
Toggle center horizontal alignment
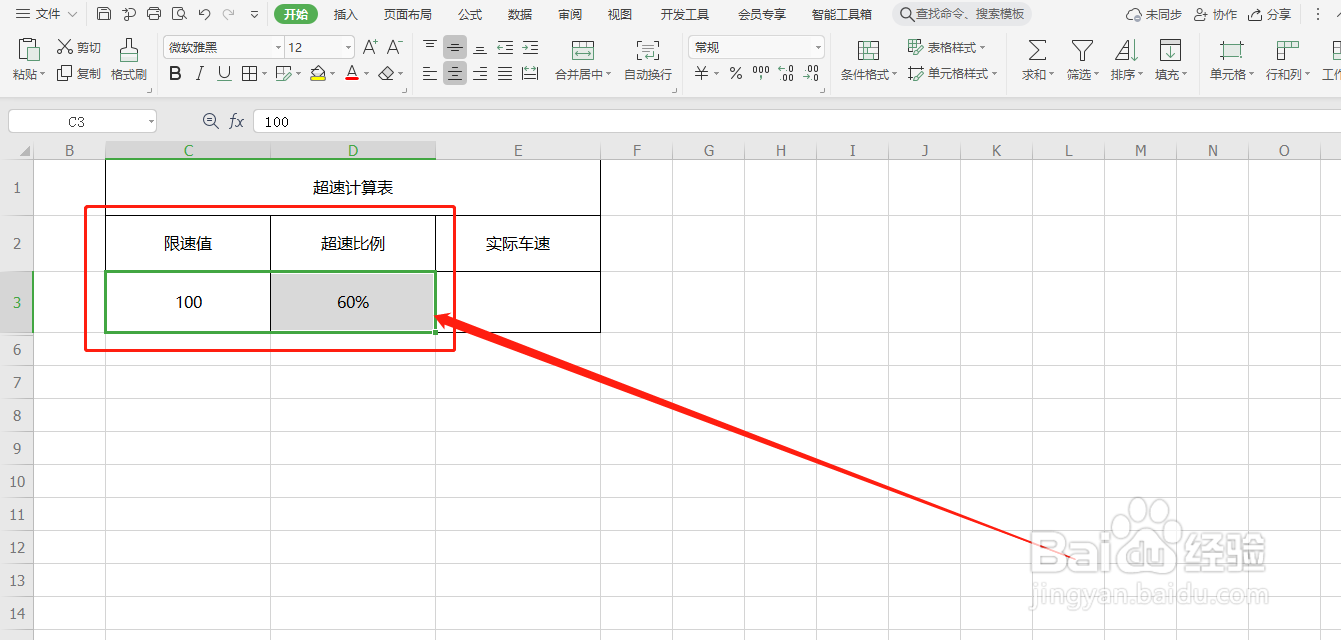coord(455,73)
